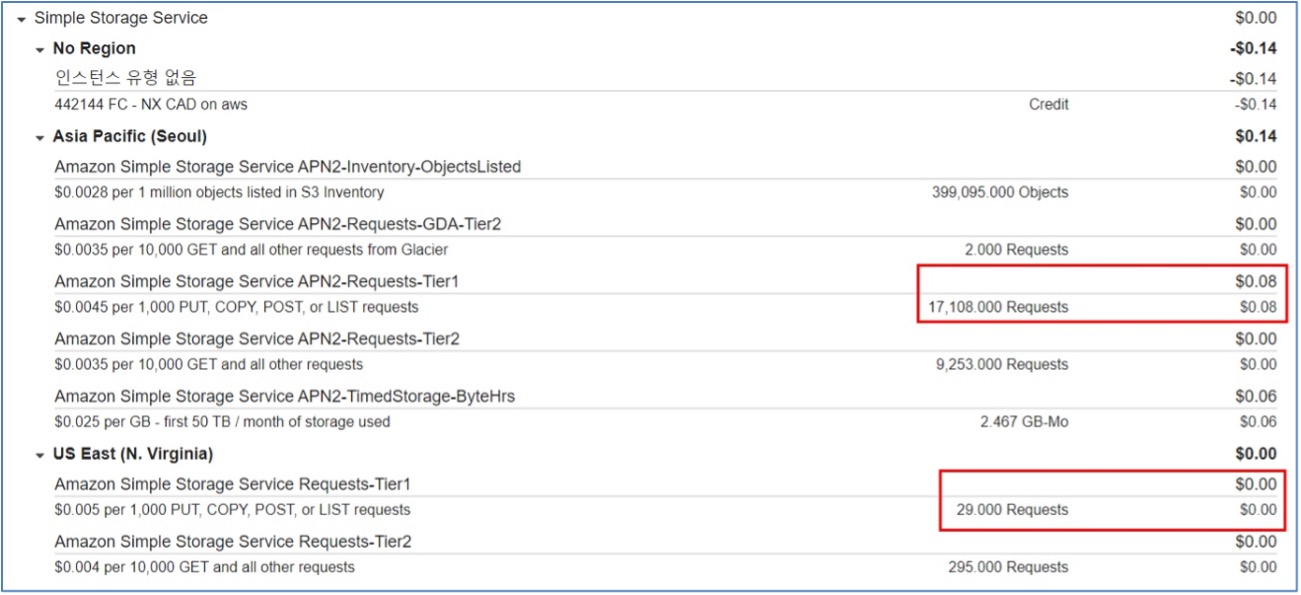Select the 9,253.000 Requests usage value
Screen dimensions: 1301x595
coord(1002,365)
